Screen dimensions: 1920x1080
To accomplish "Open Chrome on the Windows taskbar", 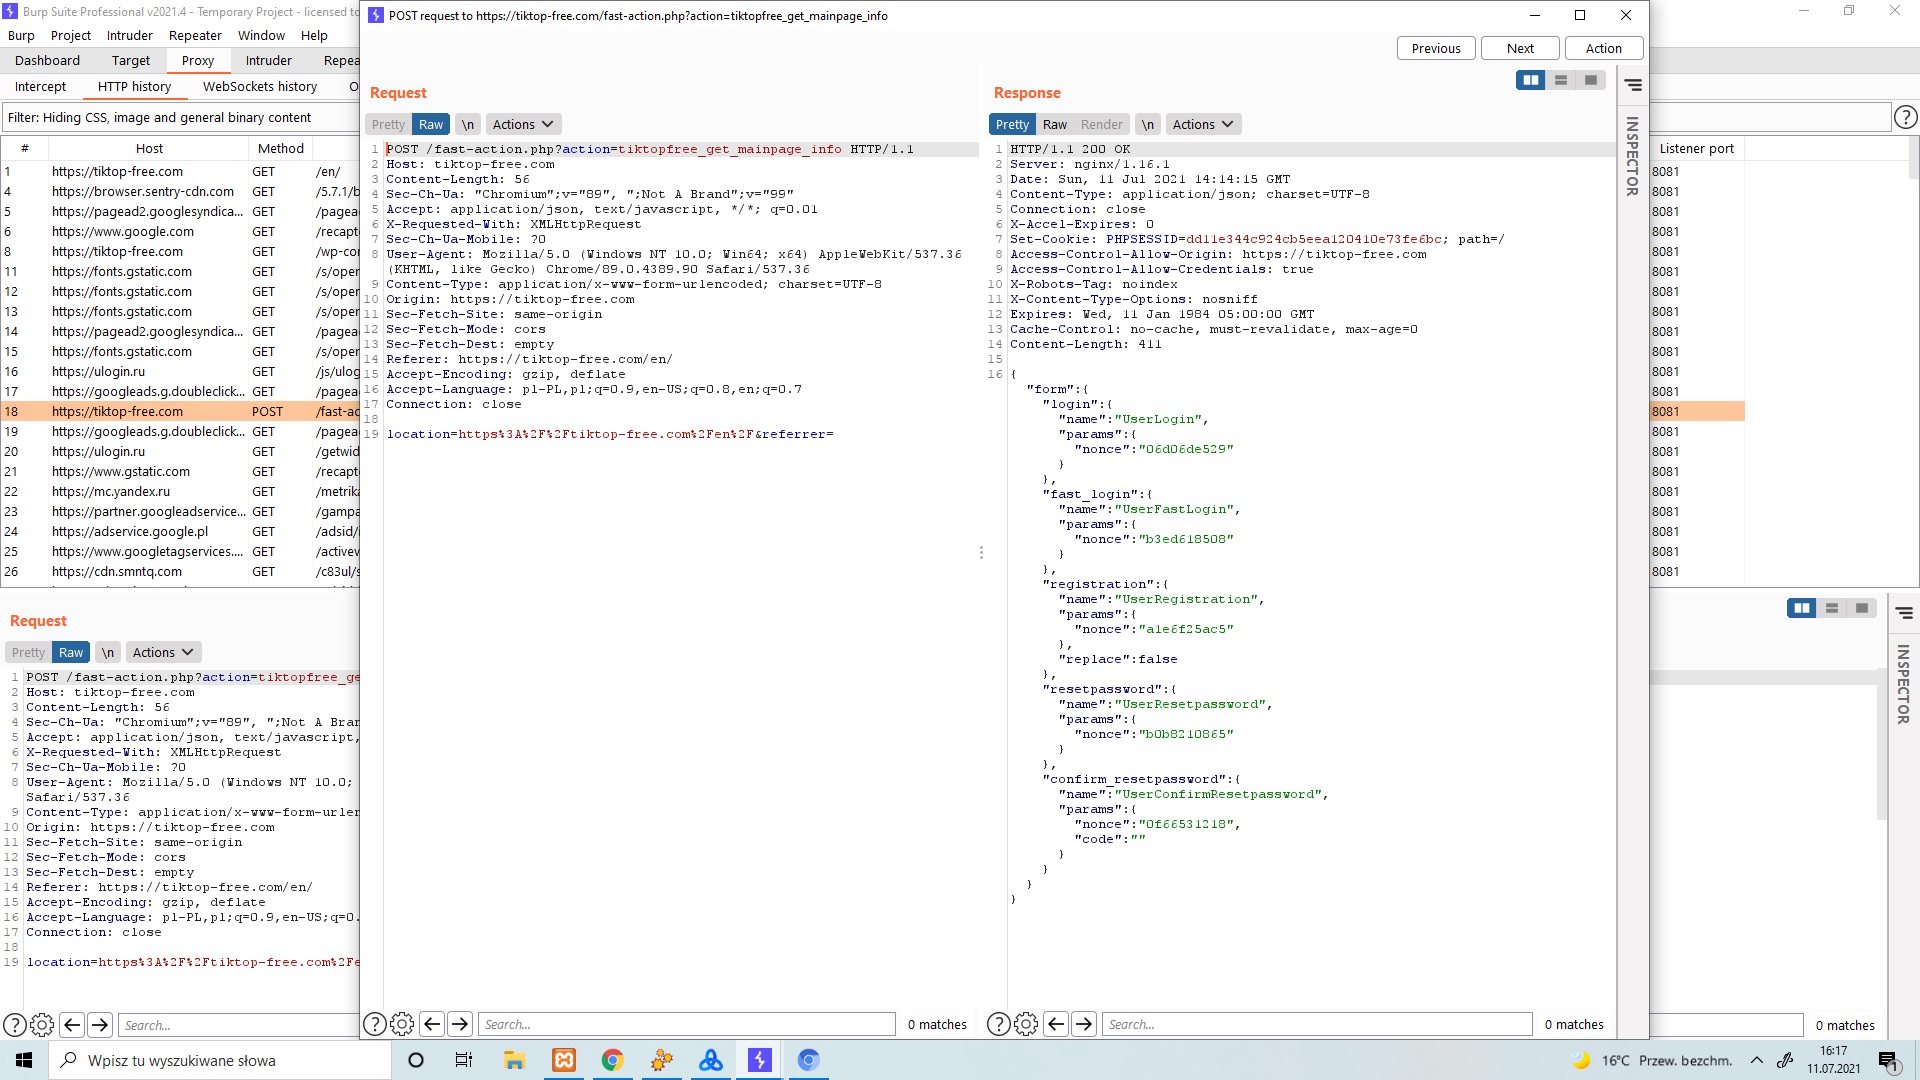I will pos(612,1060).
